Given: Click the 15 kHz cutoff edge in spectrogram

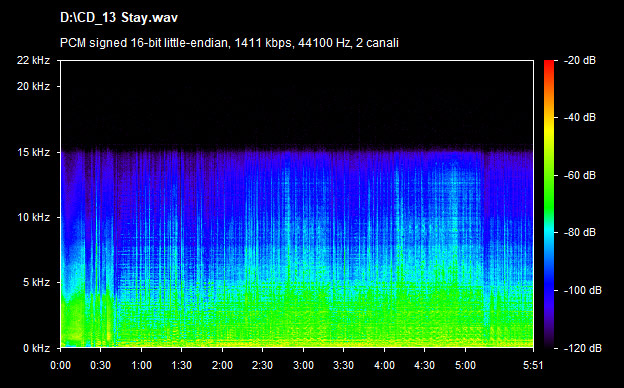Looking at the screenshot, I should pos(297,150).
